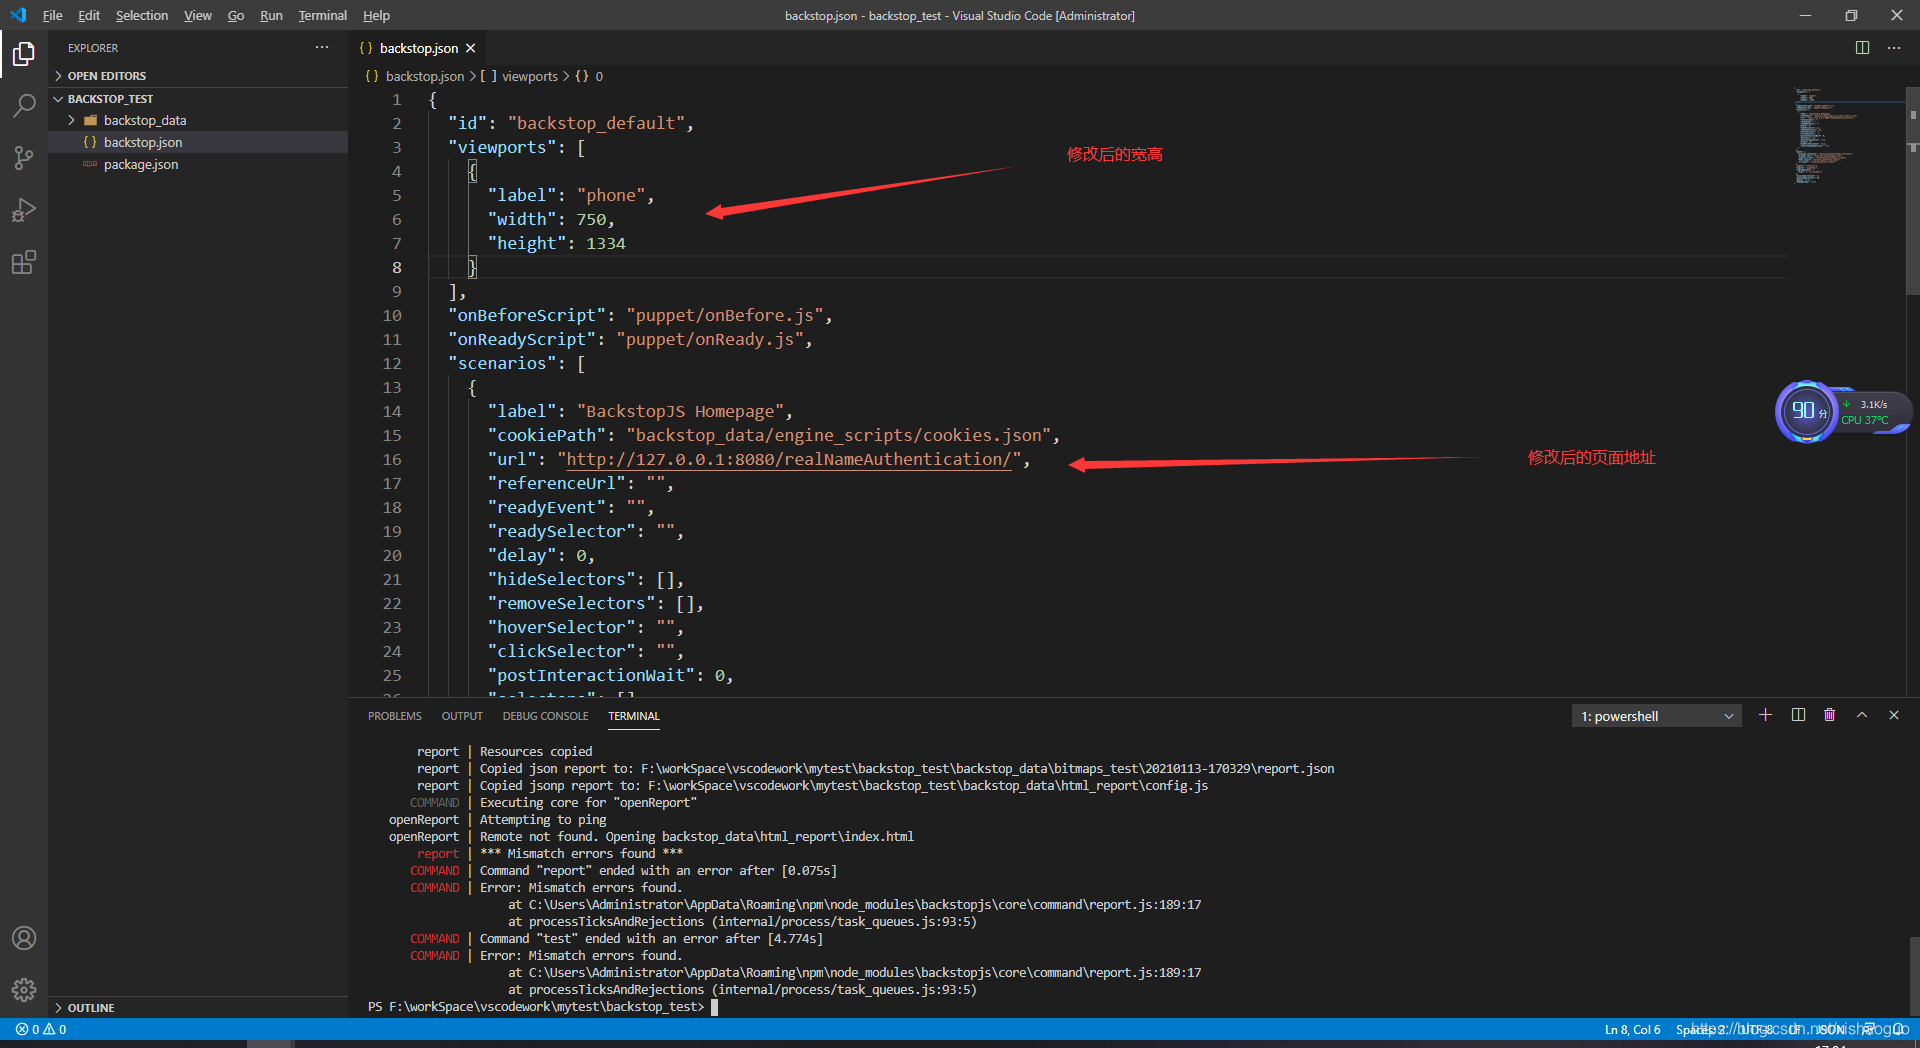Expand the OPEN EDITORS section
The height and width of the screenshot is (1048, 1920).
198,76
